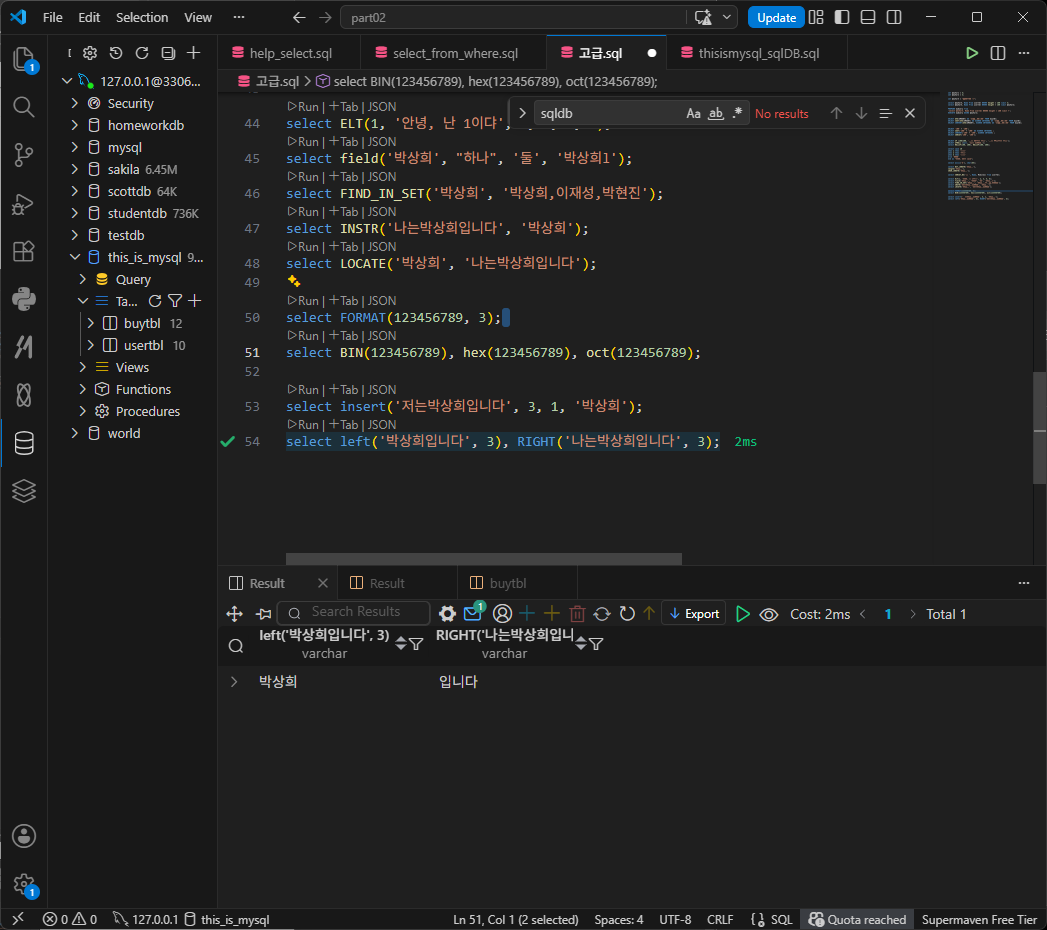Click the editor horizontal scrollbar
The height and width of the screenshot is (930, 1047).
point(483,559)
